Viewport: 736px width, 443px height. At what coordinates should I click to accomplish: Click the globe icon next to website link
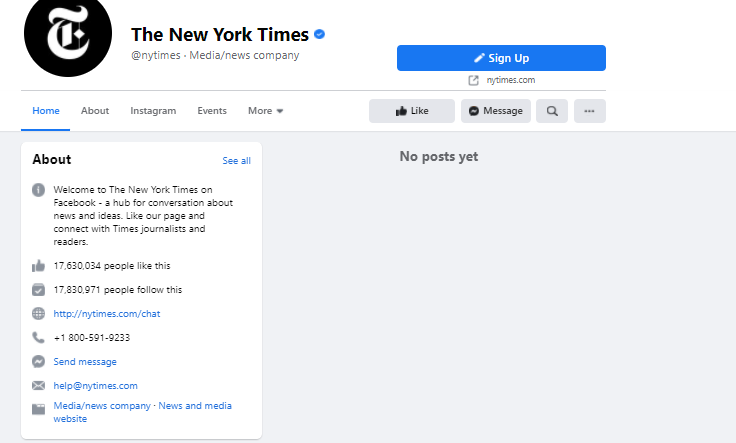click(x=38, y=313)
